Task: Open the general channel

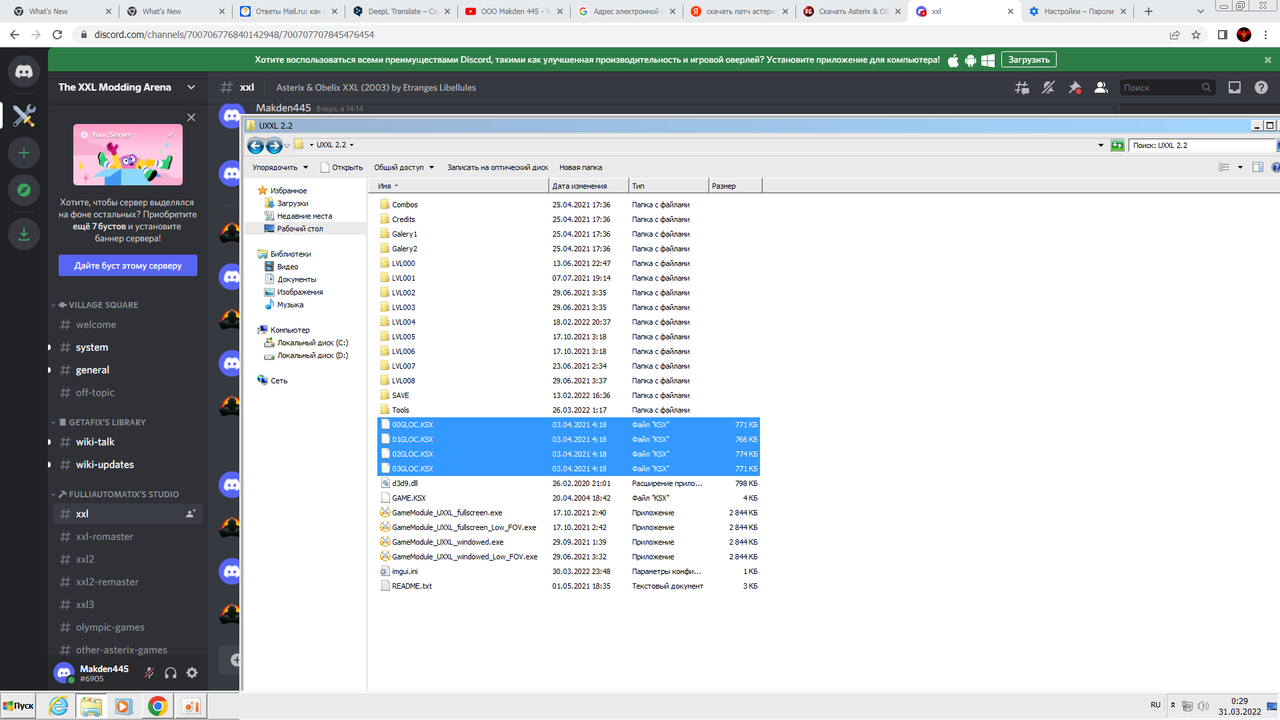Action: 128,370
